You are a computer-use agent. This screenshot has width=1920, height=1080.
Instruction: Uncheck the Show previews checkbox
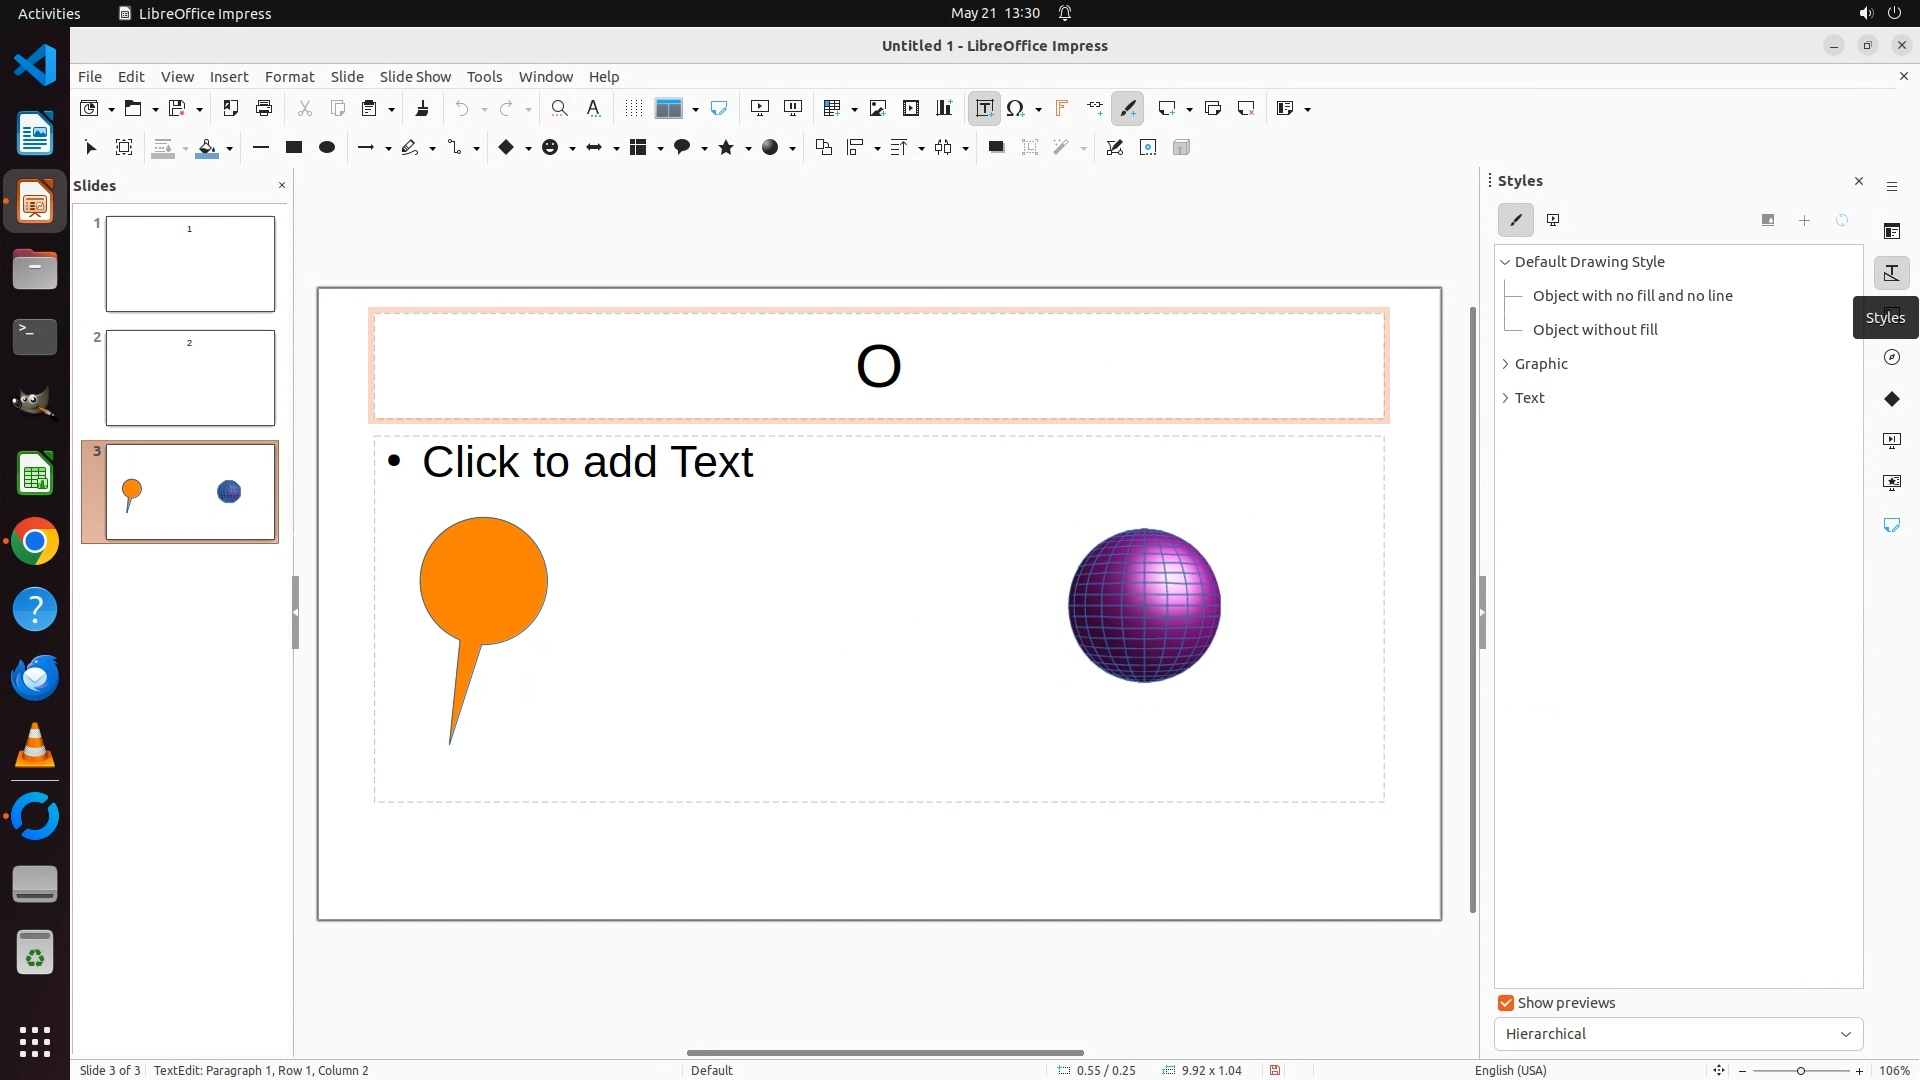[x=1506, y=1003]
